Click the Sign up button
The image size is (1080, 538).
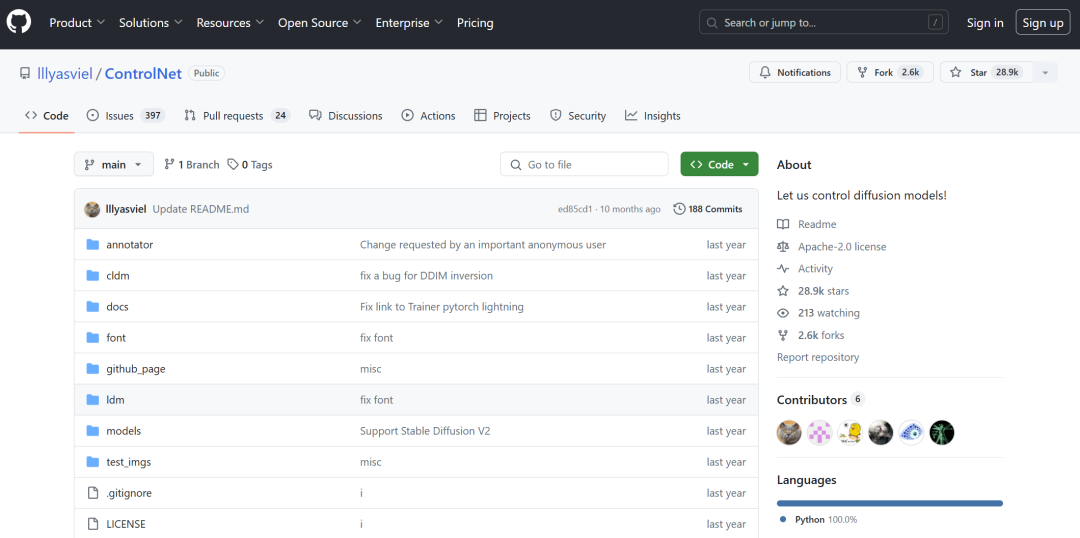coord(1043,23)
